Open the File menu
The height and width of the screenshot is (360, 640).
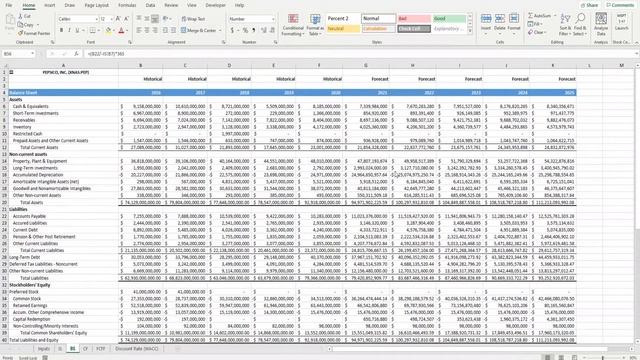click(9, 5)
